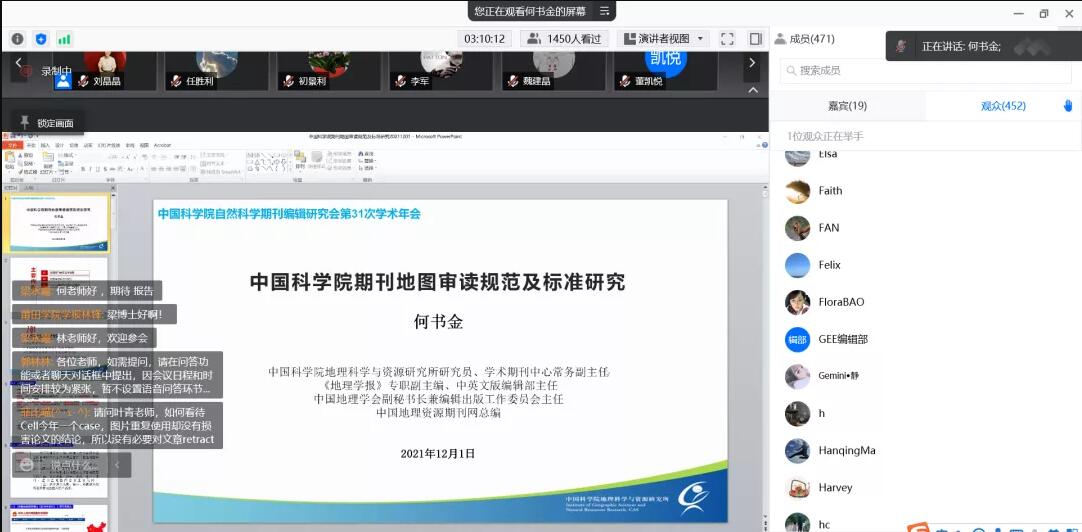Open the screen-sharing options menu icon
The image size is (1082, 532).
(604, 11)
